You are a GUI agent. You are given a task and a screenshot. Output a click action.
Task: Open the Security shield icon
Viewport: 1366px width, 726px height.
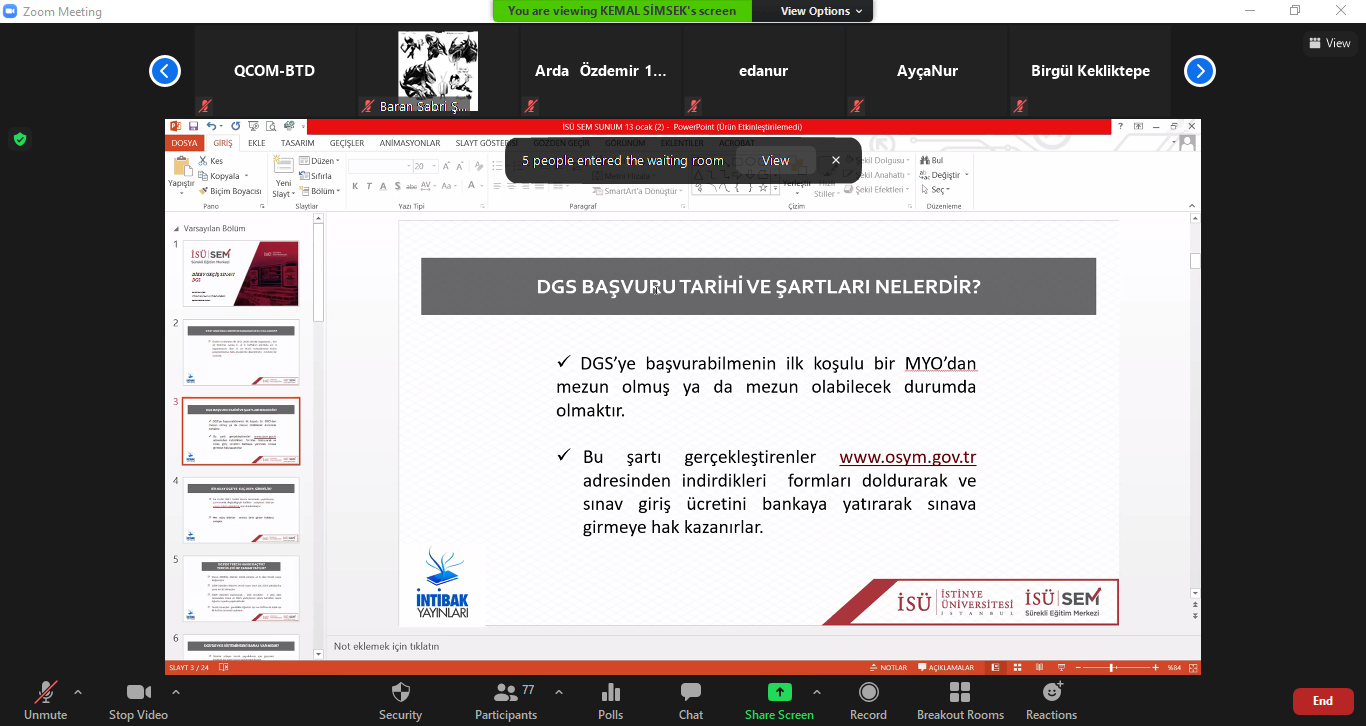[400, 693]
